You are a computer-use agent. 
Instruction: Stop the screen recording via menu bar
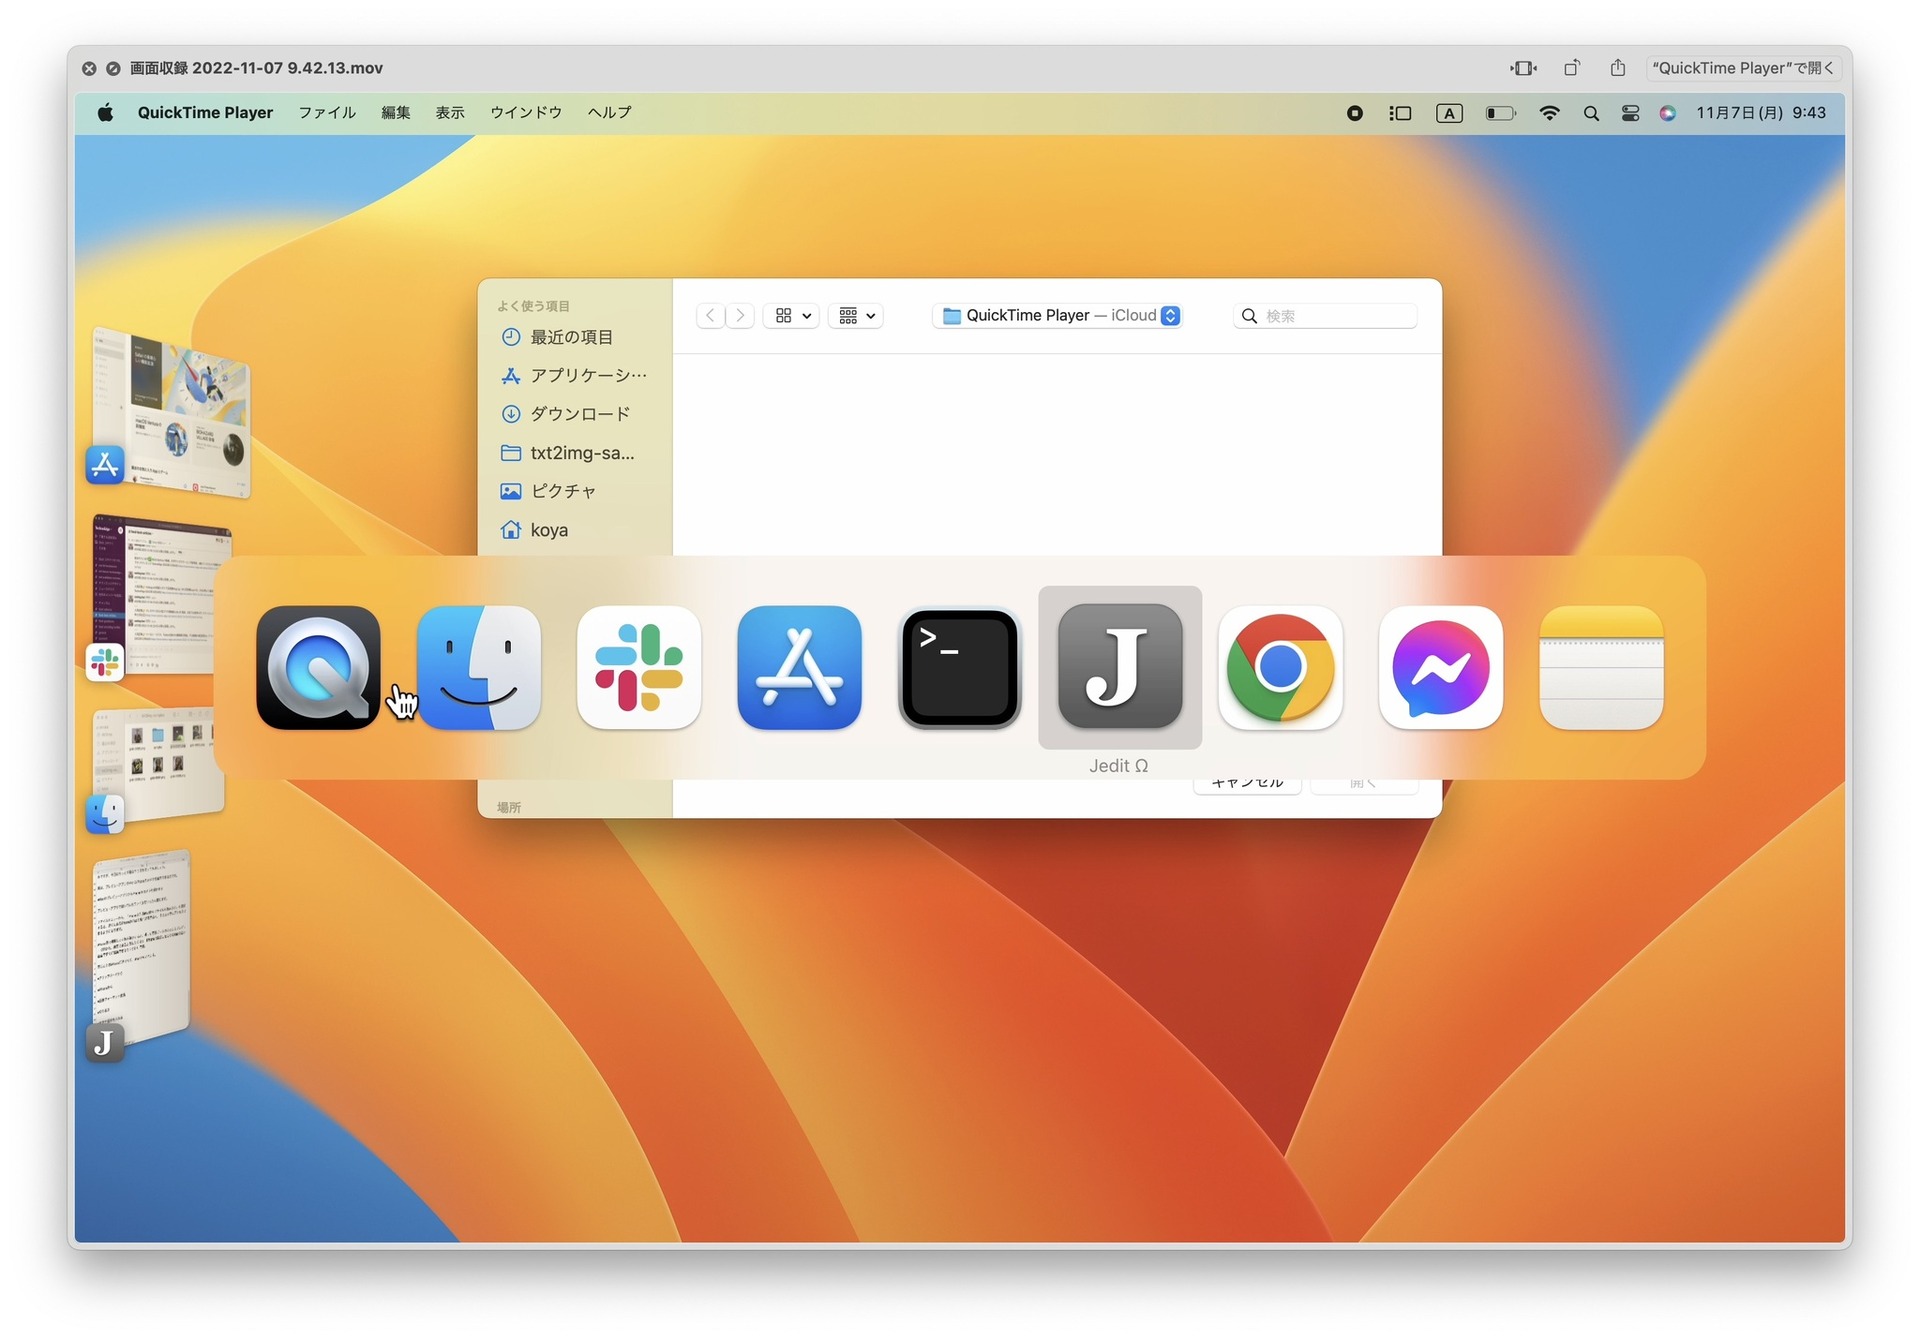point(1355,113)
